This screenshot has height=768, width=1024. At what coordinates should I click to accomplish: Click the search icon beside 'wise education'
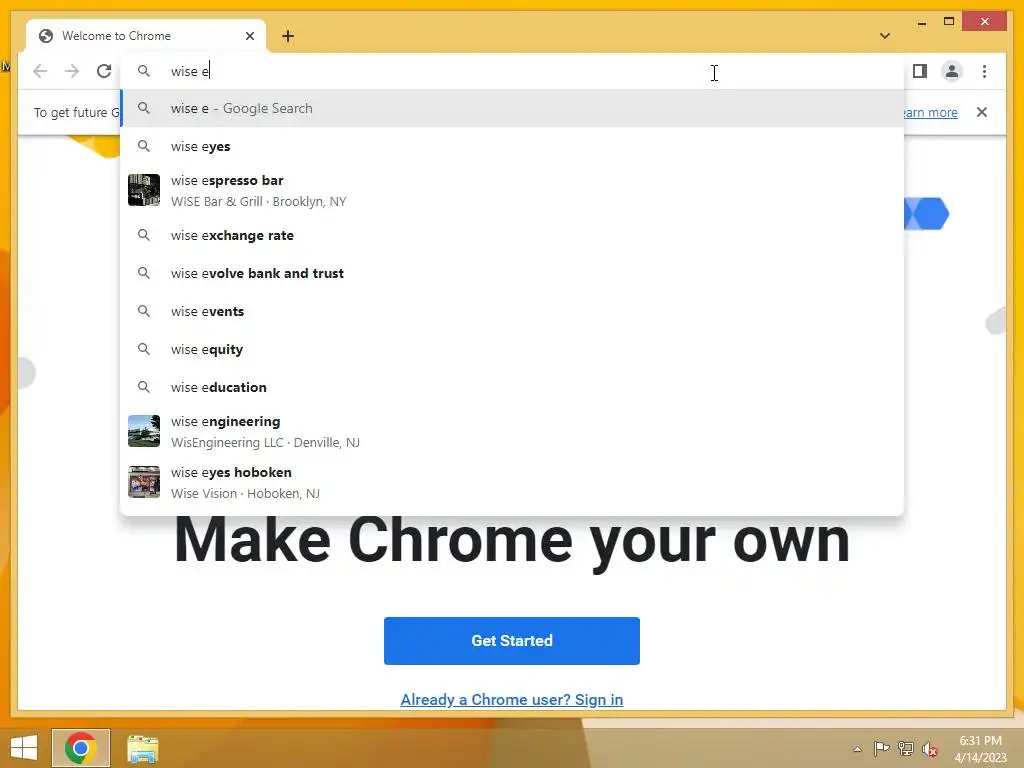click(144, 387)
